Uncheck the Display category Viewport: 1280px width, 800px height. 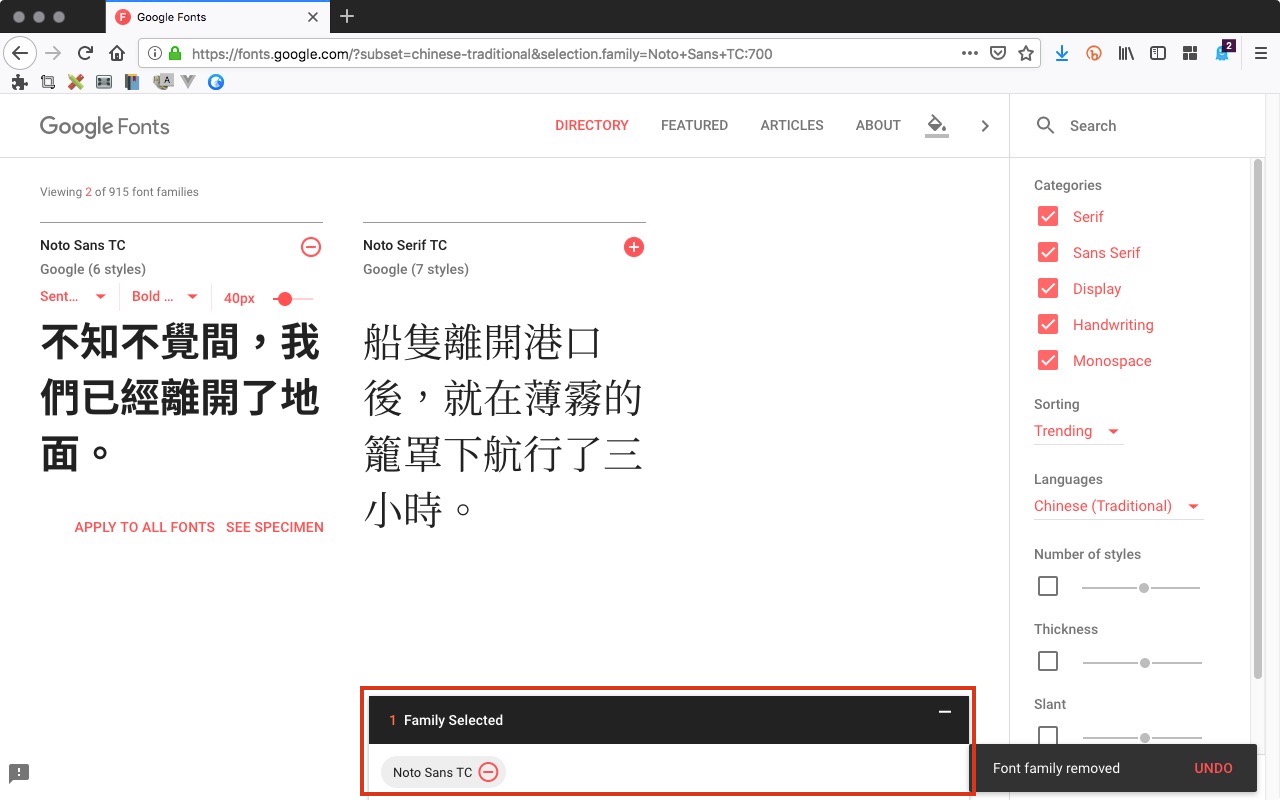click(1048, 288)
